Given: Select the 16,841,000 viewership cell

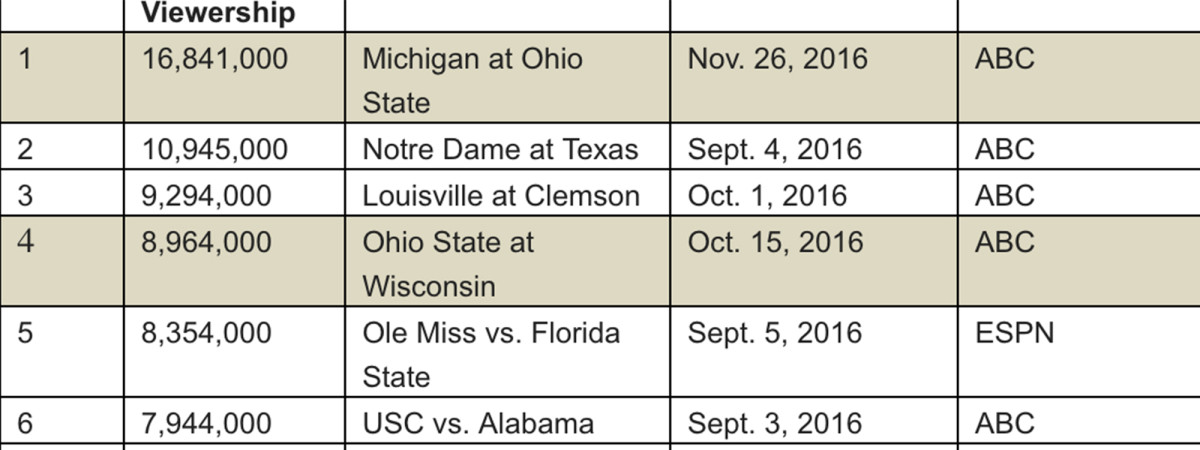Looking at the screenshot, I should (214, 59).
